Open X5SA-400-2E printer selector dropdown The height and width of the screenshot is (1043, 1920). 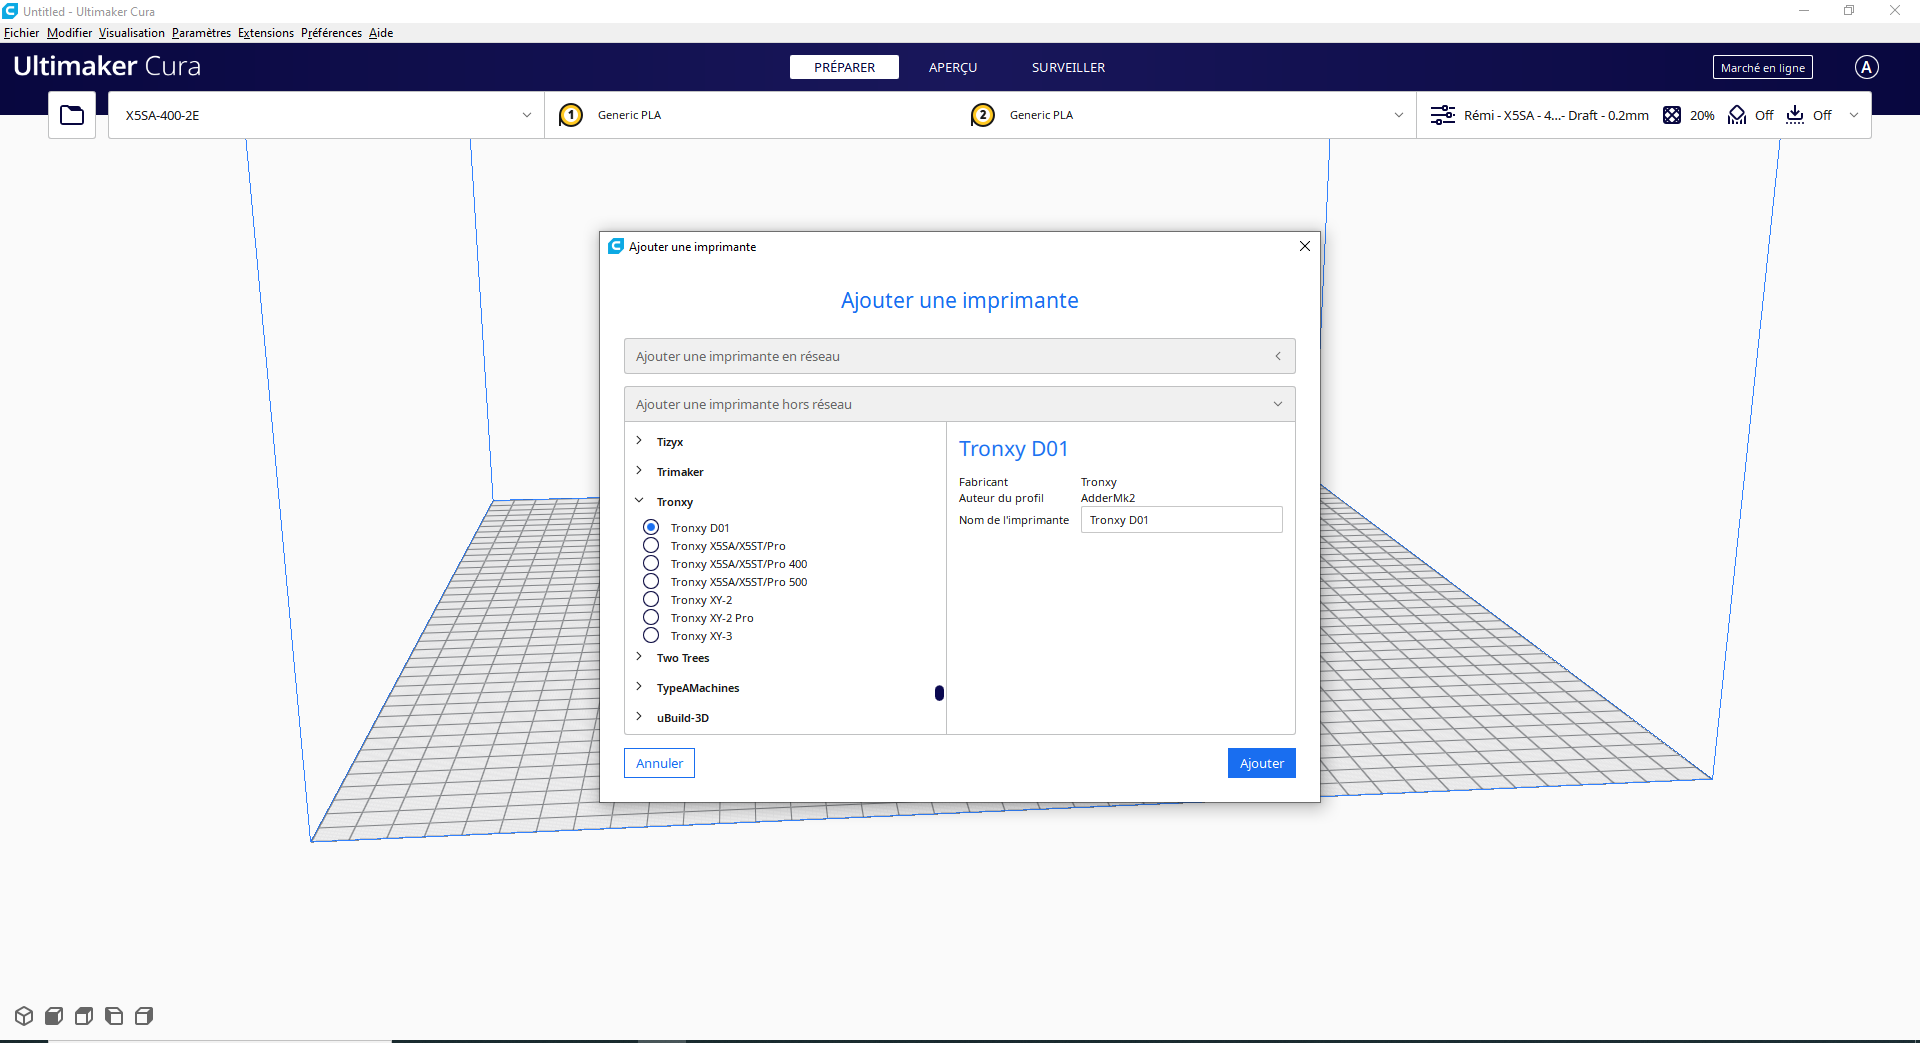pos(326,115)
